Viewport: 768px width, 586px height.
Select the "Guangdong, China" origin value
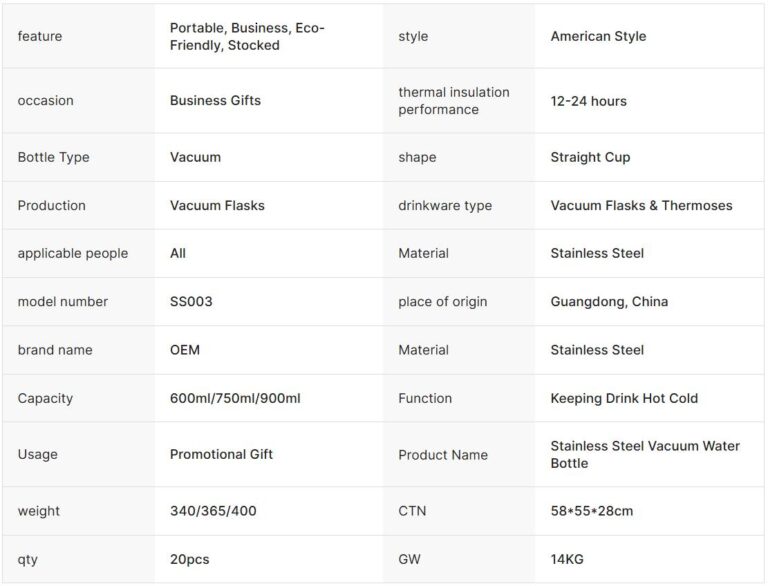609,302
